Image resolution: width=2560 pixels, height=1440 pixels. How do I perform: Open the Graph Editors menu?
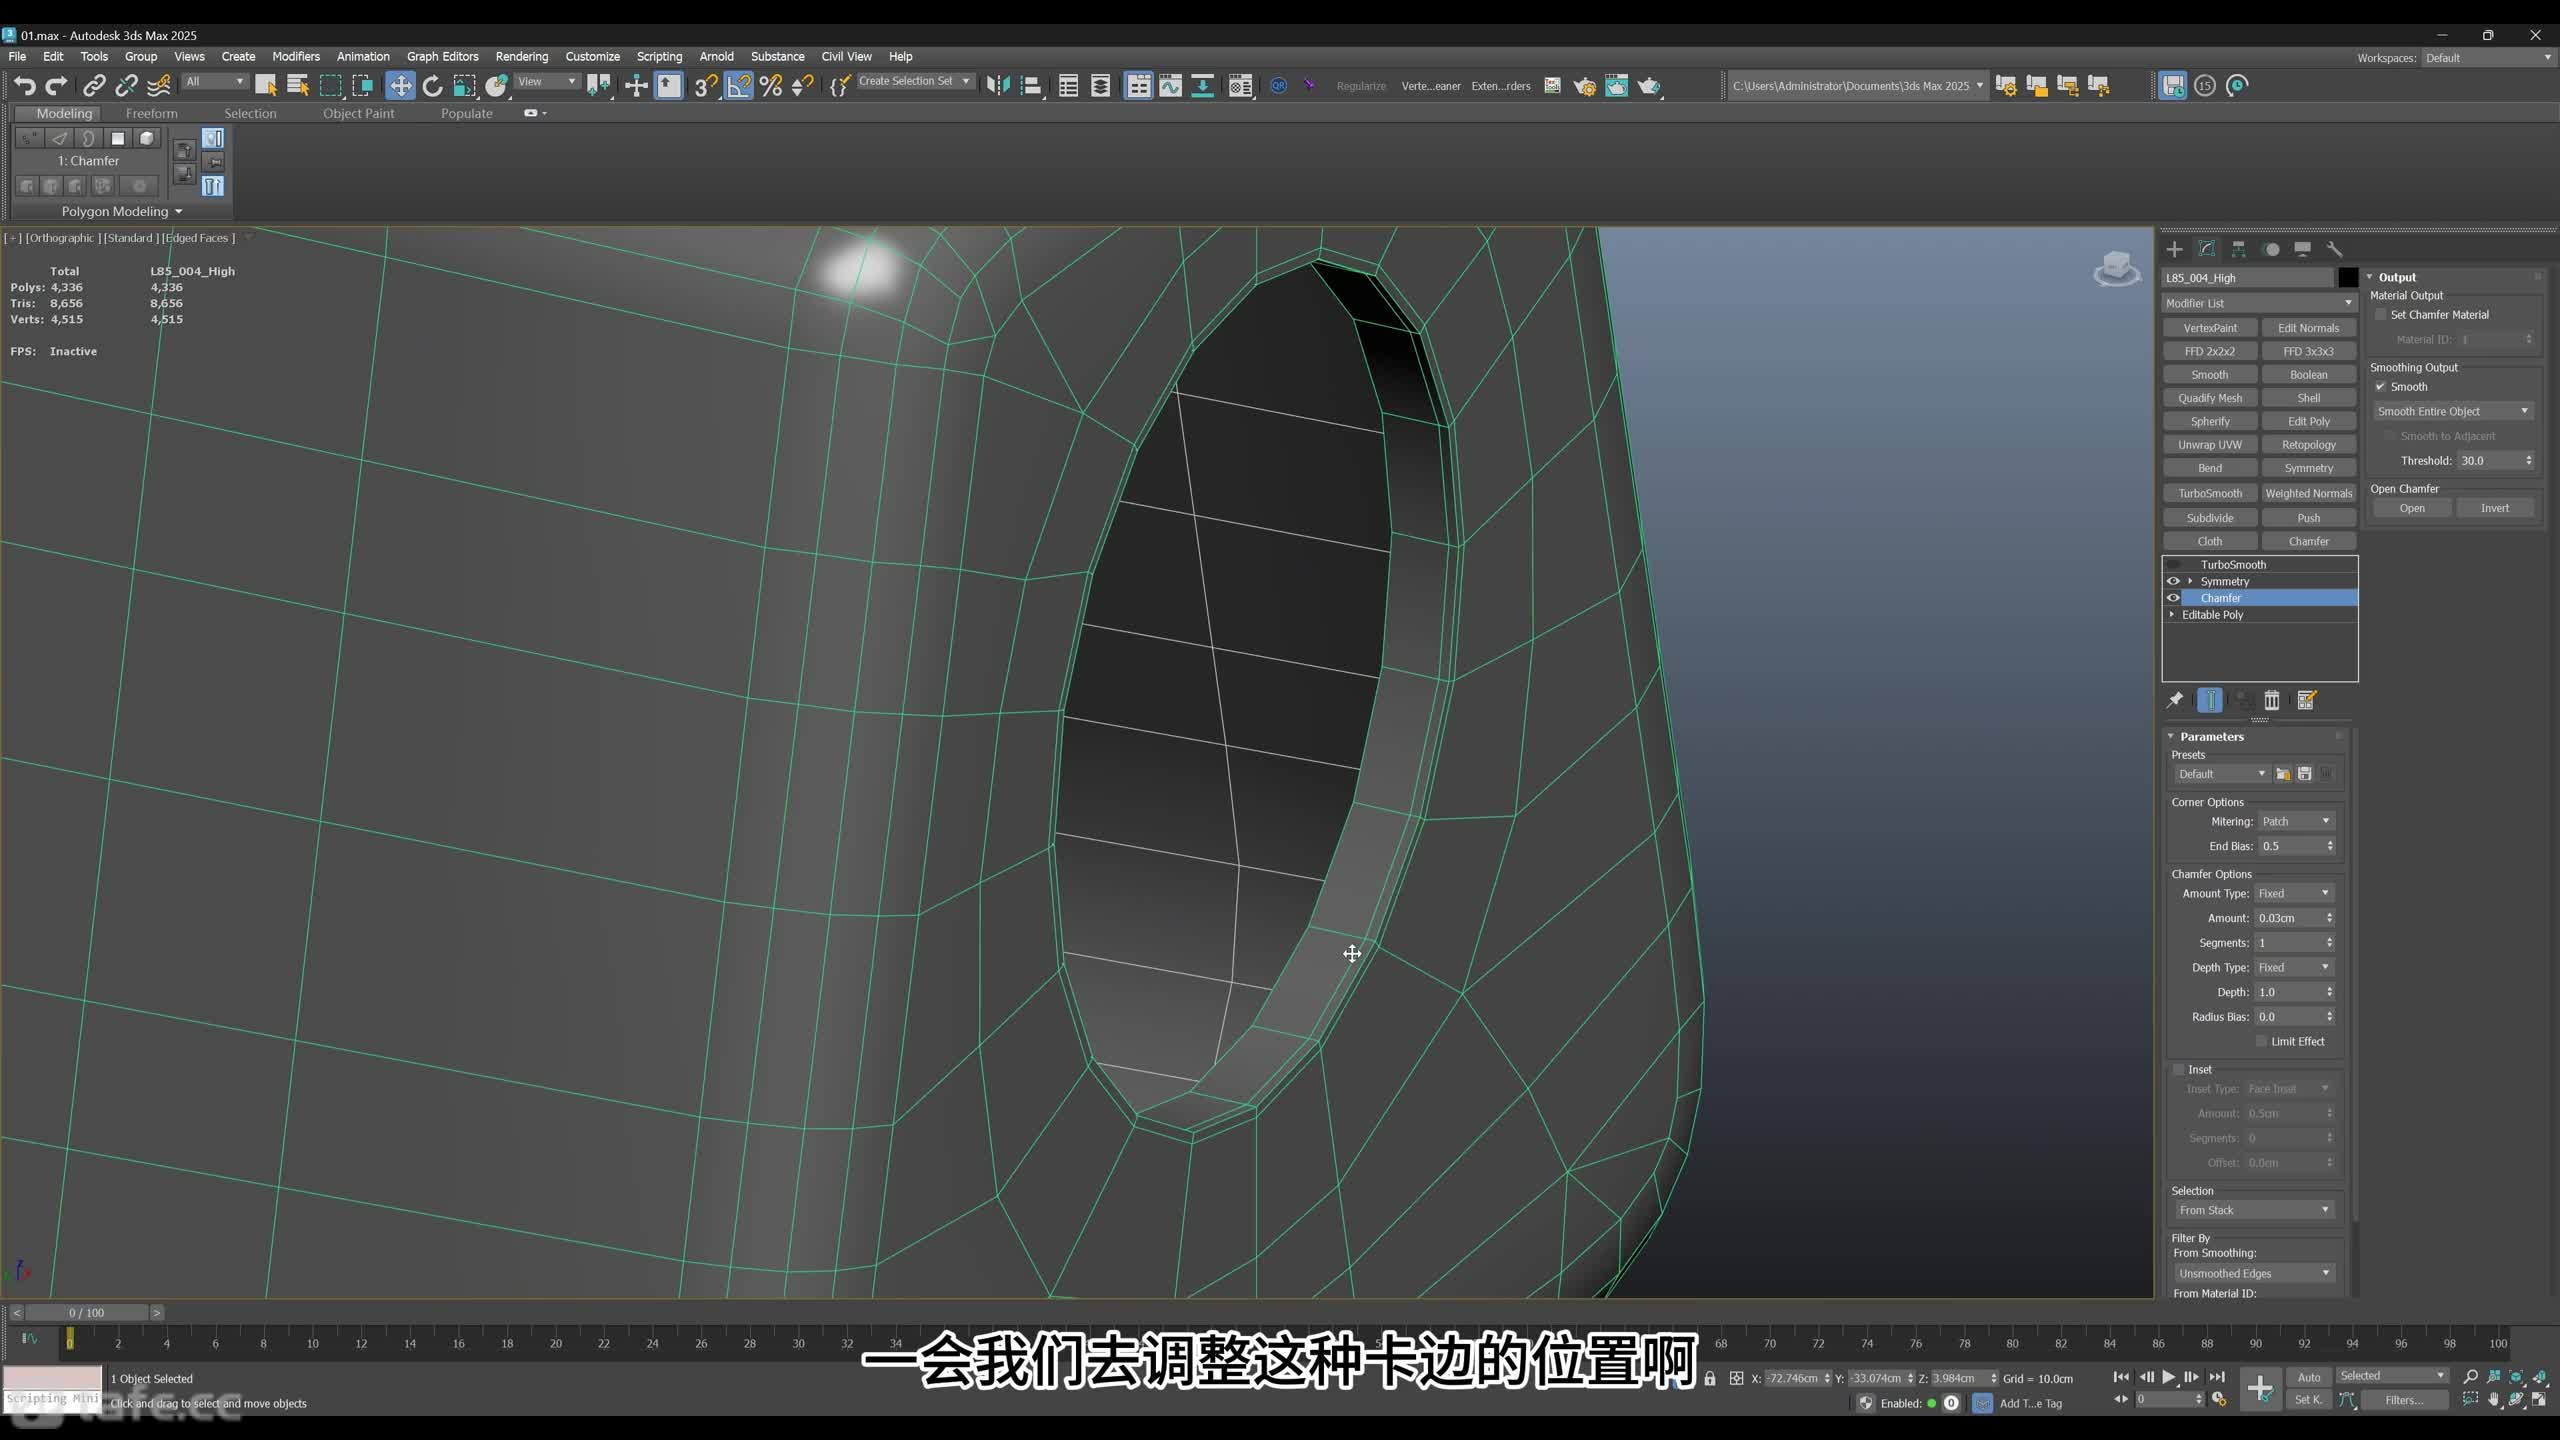point(442,57)
